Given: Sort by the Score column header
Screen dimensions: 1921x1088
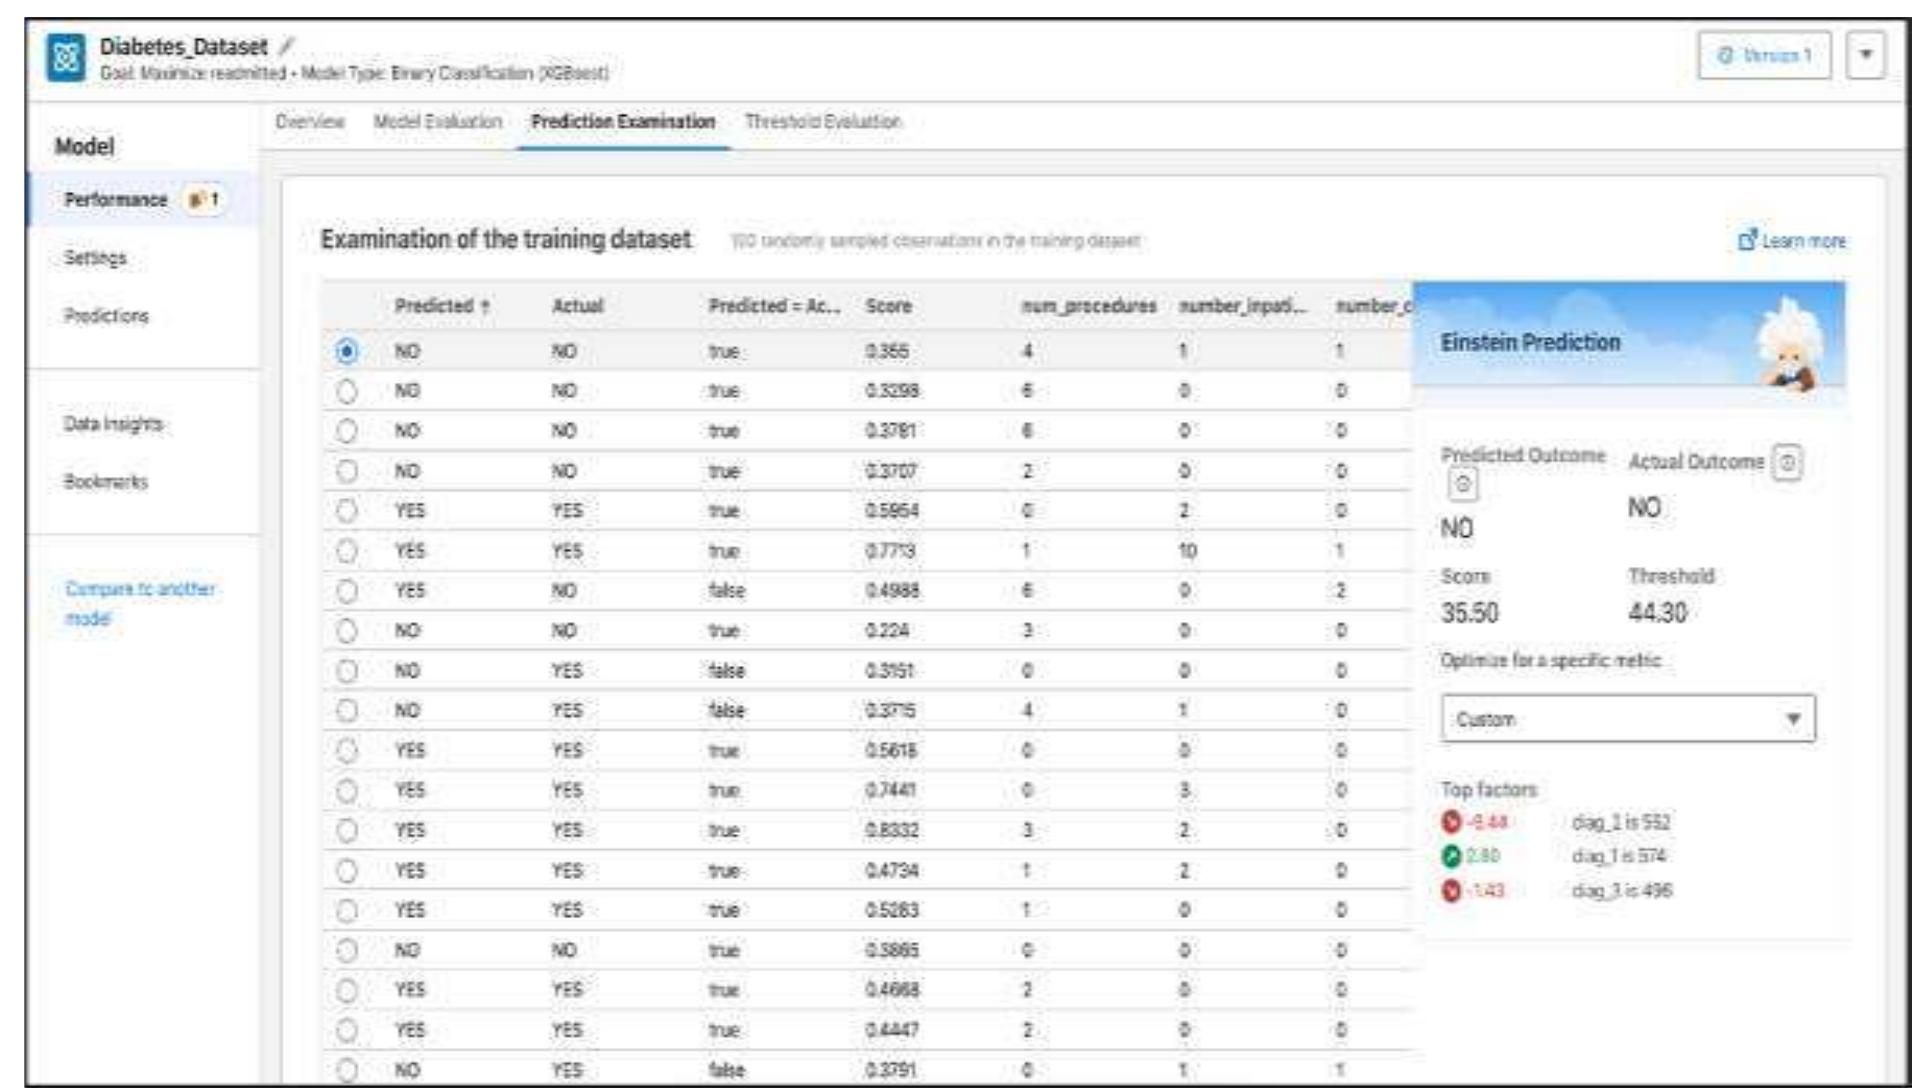Looking at the screenshot, I should point(888,306).
